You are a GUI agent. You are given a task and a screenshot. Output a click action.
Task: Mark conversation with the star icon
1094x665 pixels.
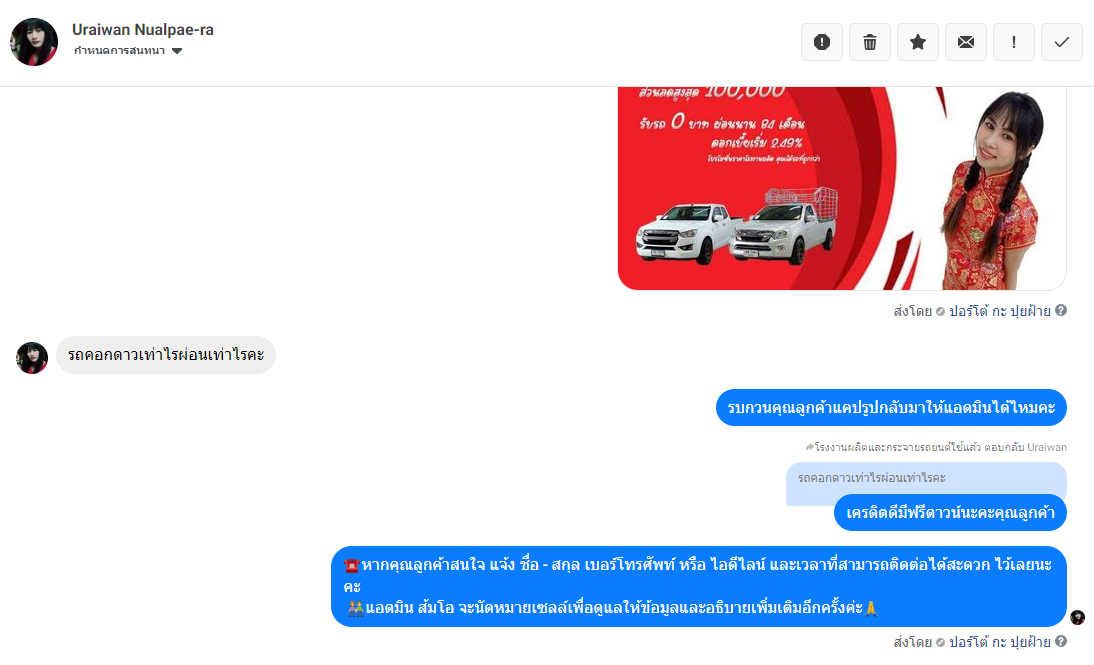[x=918, y=43]
